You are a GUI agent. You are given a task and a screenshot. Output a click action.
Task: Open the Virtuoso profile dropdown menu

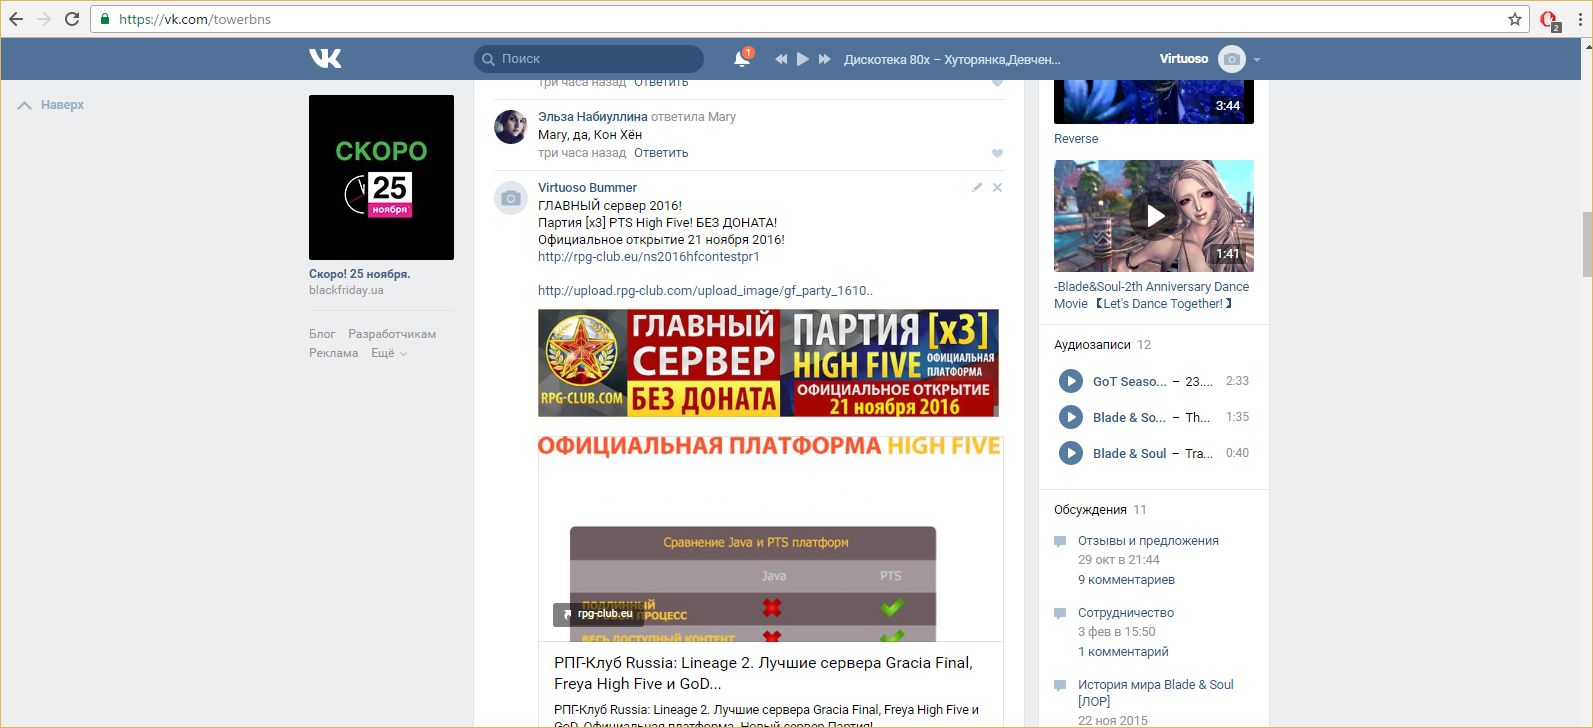pyautogui.click(x=1257, y=59)
